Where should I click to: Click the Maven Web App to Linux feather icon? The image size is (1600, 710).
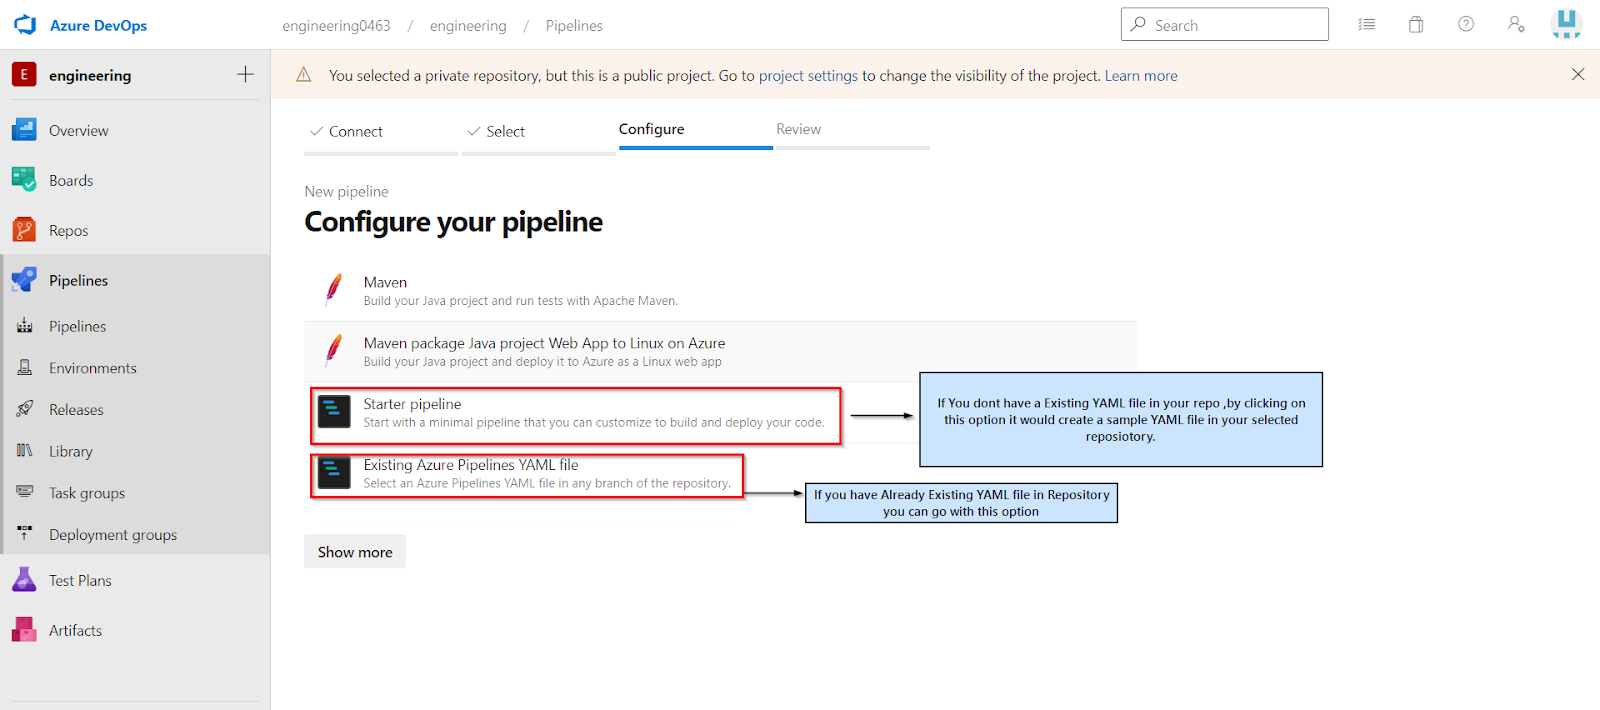[x=334, y=351]
